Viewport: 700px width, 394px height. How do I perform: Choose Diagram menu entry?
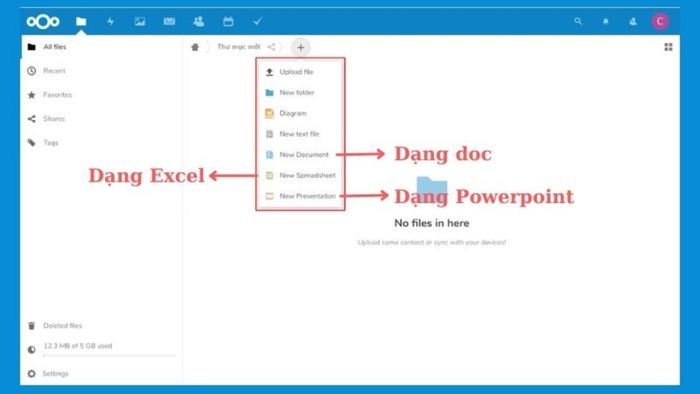[300, 113]
